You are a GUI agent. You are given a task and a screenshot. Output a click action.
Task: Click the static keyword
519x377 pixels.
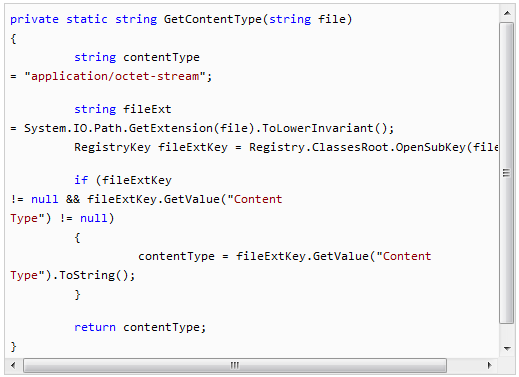(87, 19)
